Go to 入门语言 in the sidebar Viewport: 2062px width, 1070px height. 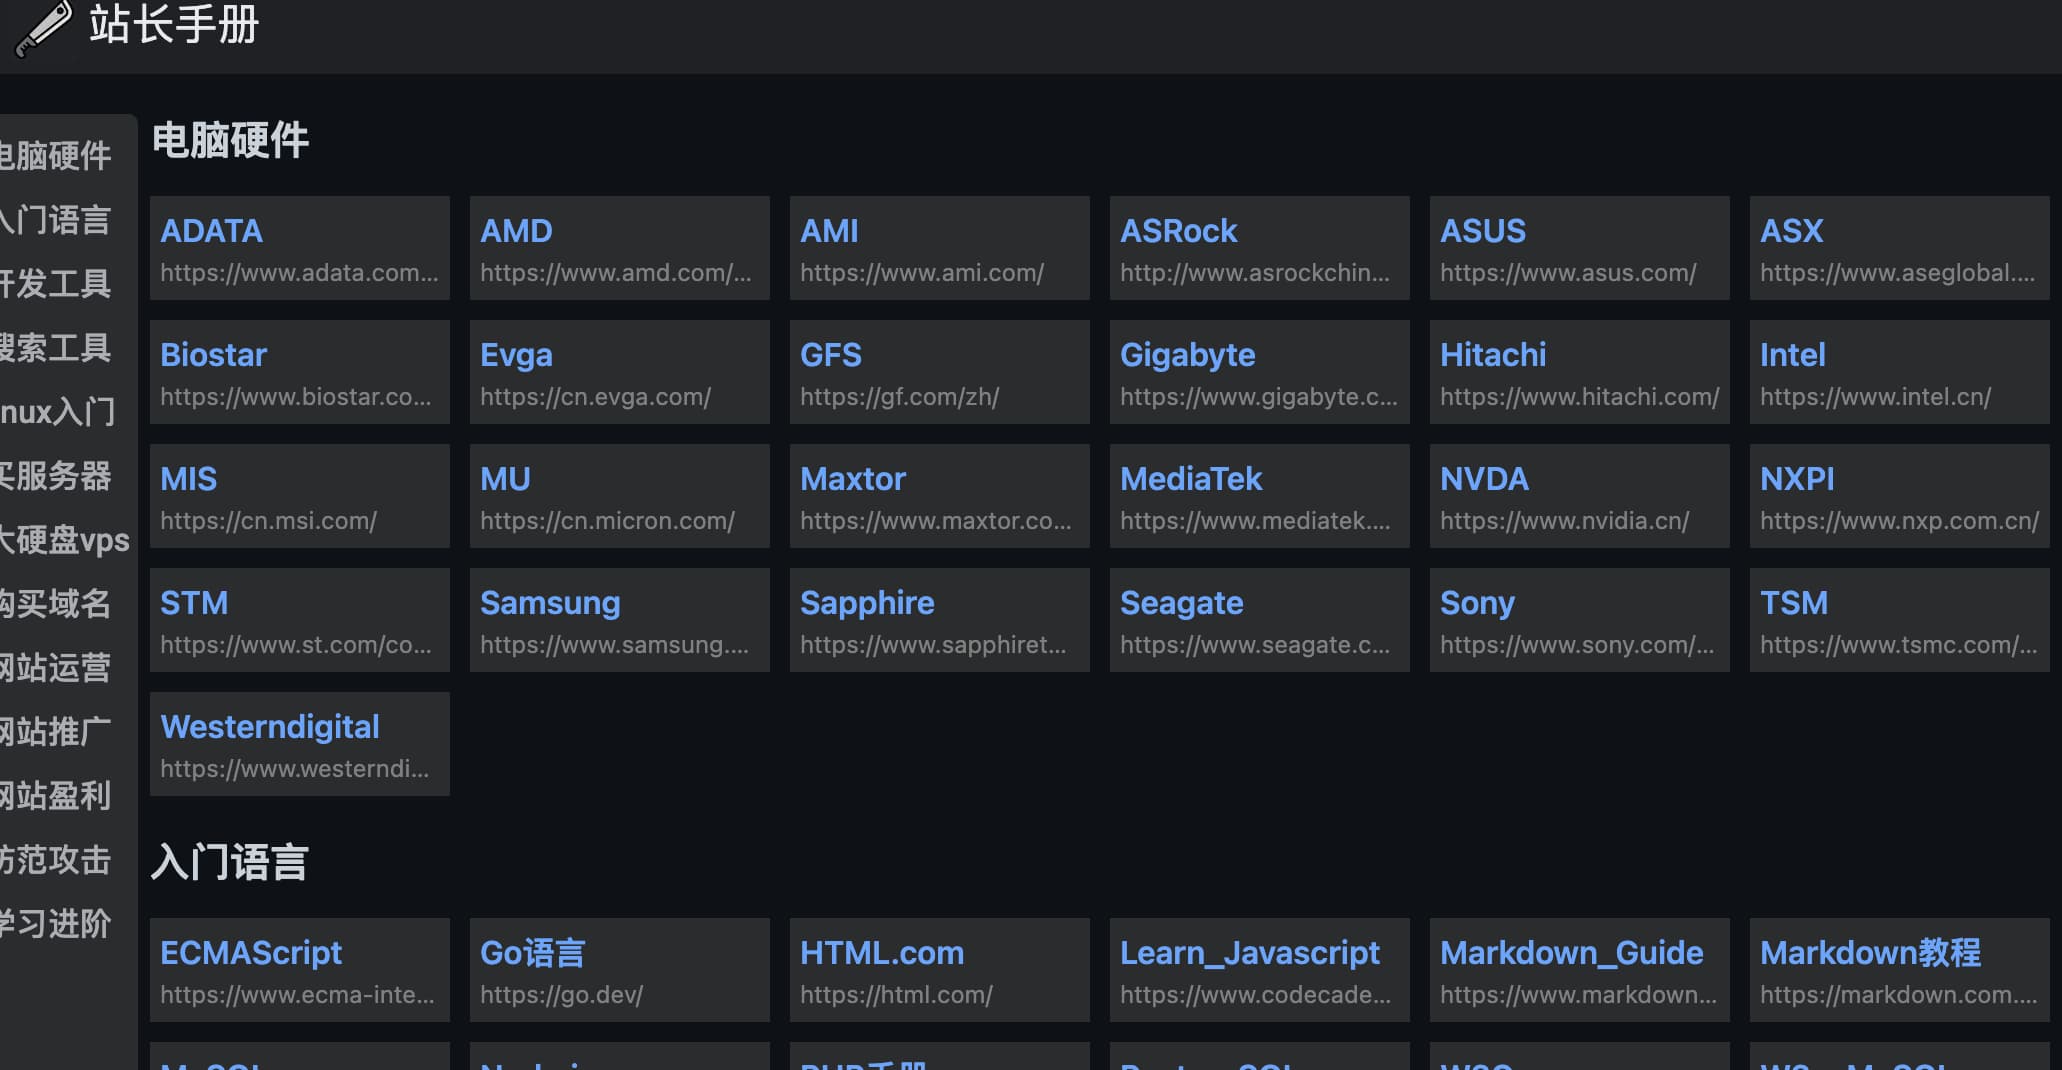pos(56,220)
